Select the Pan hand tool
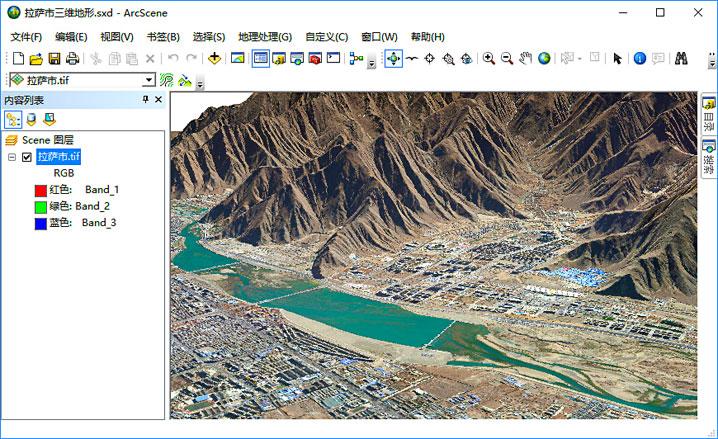 (525, 59)
